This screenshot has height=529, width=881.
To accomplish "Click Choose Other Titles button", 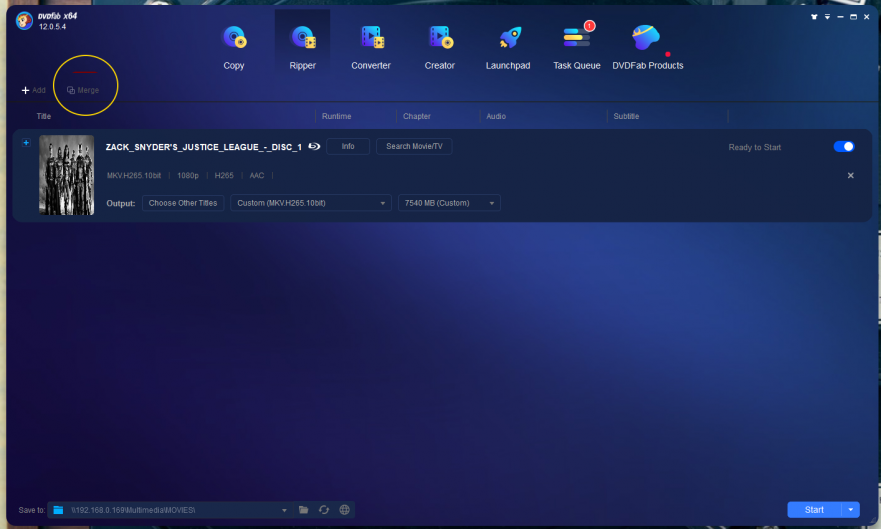I will click(183, 203).
